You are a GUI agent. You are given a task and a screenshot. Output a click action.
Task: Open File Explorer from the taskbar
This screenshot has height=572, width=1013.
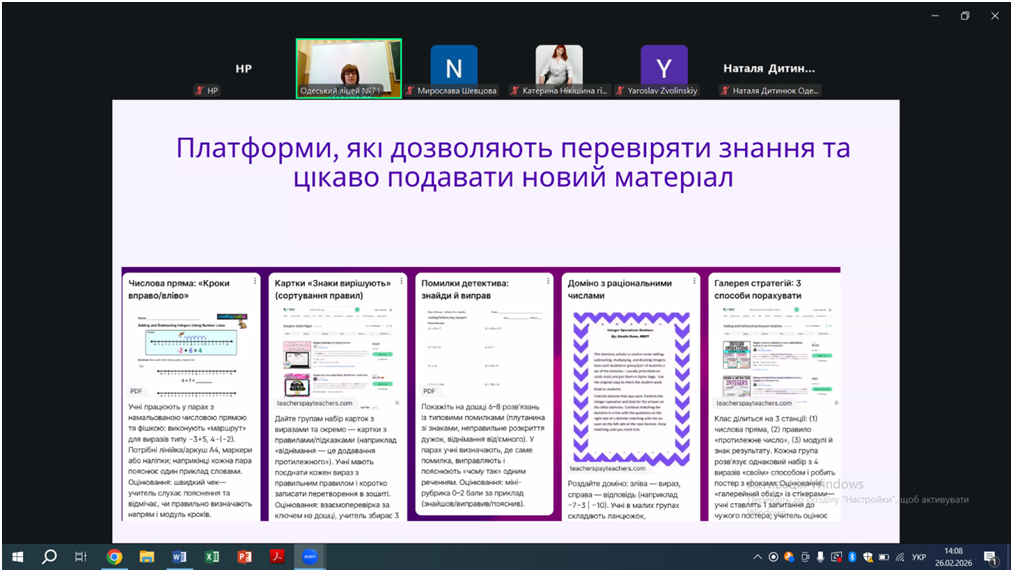[x=147, y=557]
